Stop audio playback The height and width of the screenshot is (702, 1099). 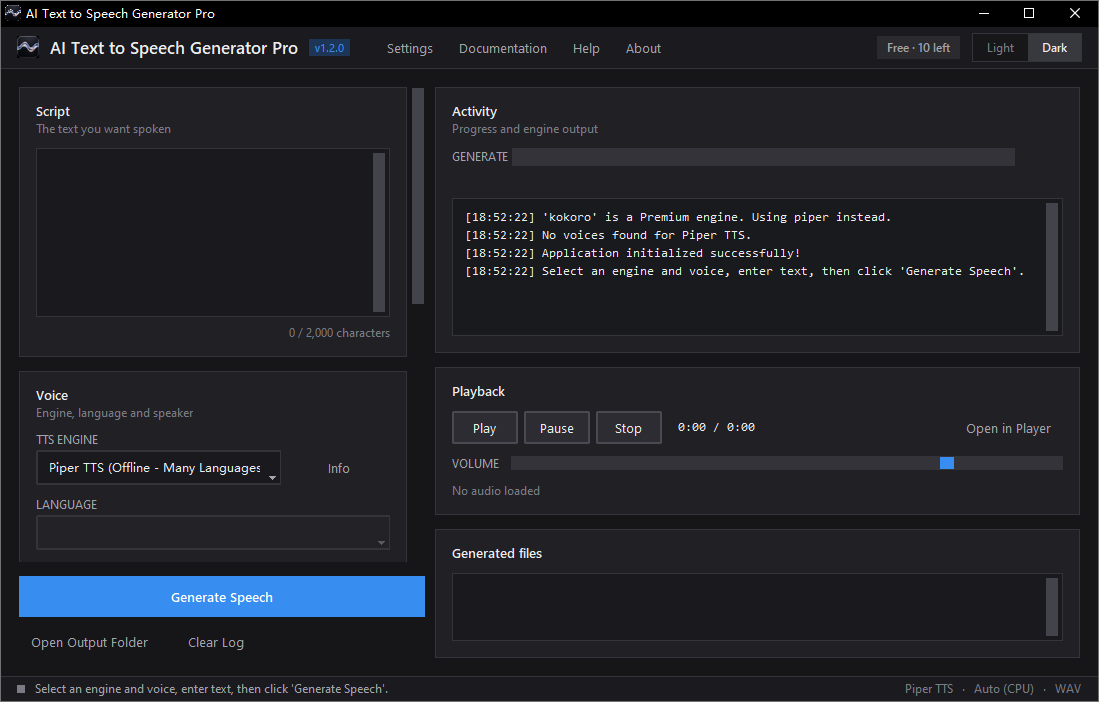628,428
